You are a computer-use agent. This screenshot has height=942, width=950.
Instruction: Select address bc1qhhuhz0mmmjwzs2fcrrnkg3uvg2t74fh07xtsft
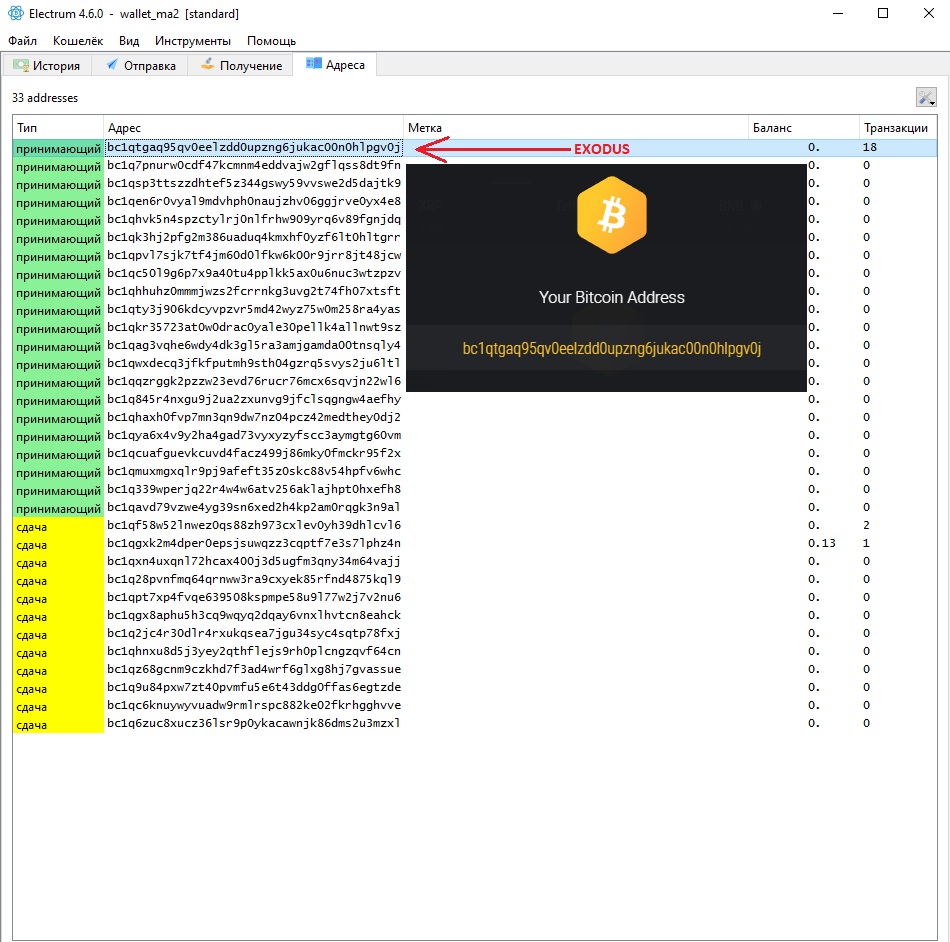[254, 291]
